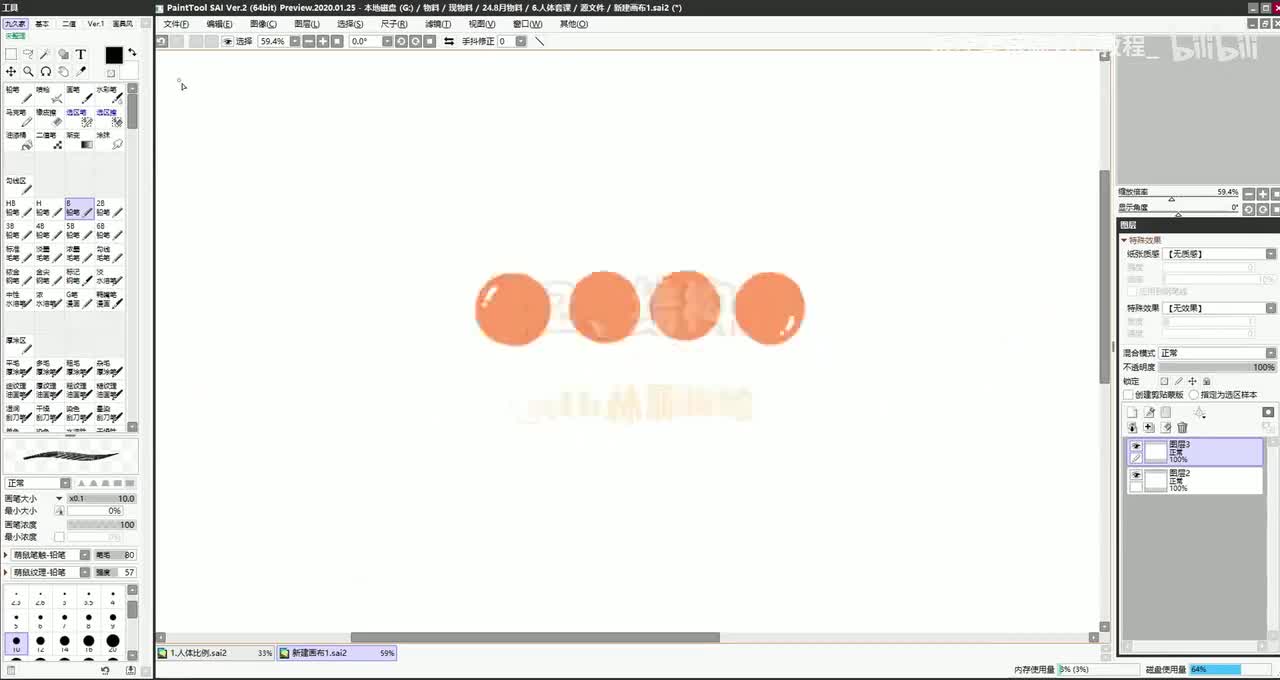Pick the black foreground color swatch
This screenshot has width=1280, height=680.
click(114, 56)
